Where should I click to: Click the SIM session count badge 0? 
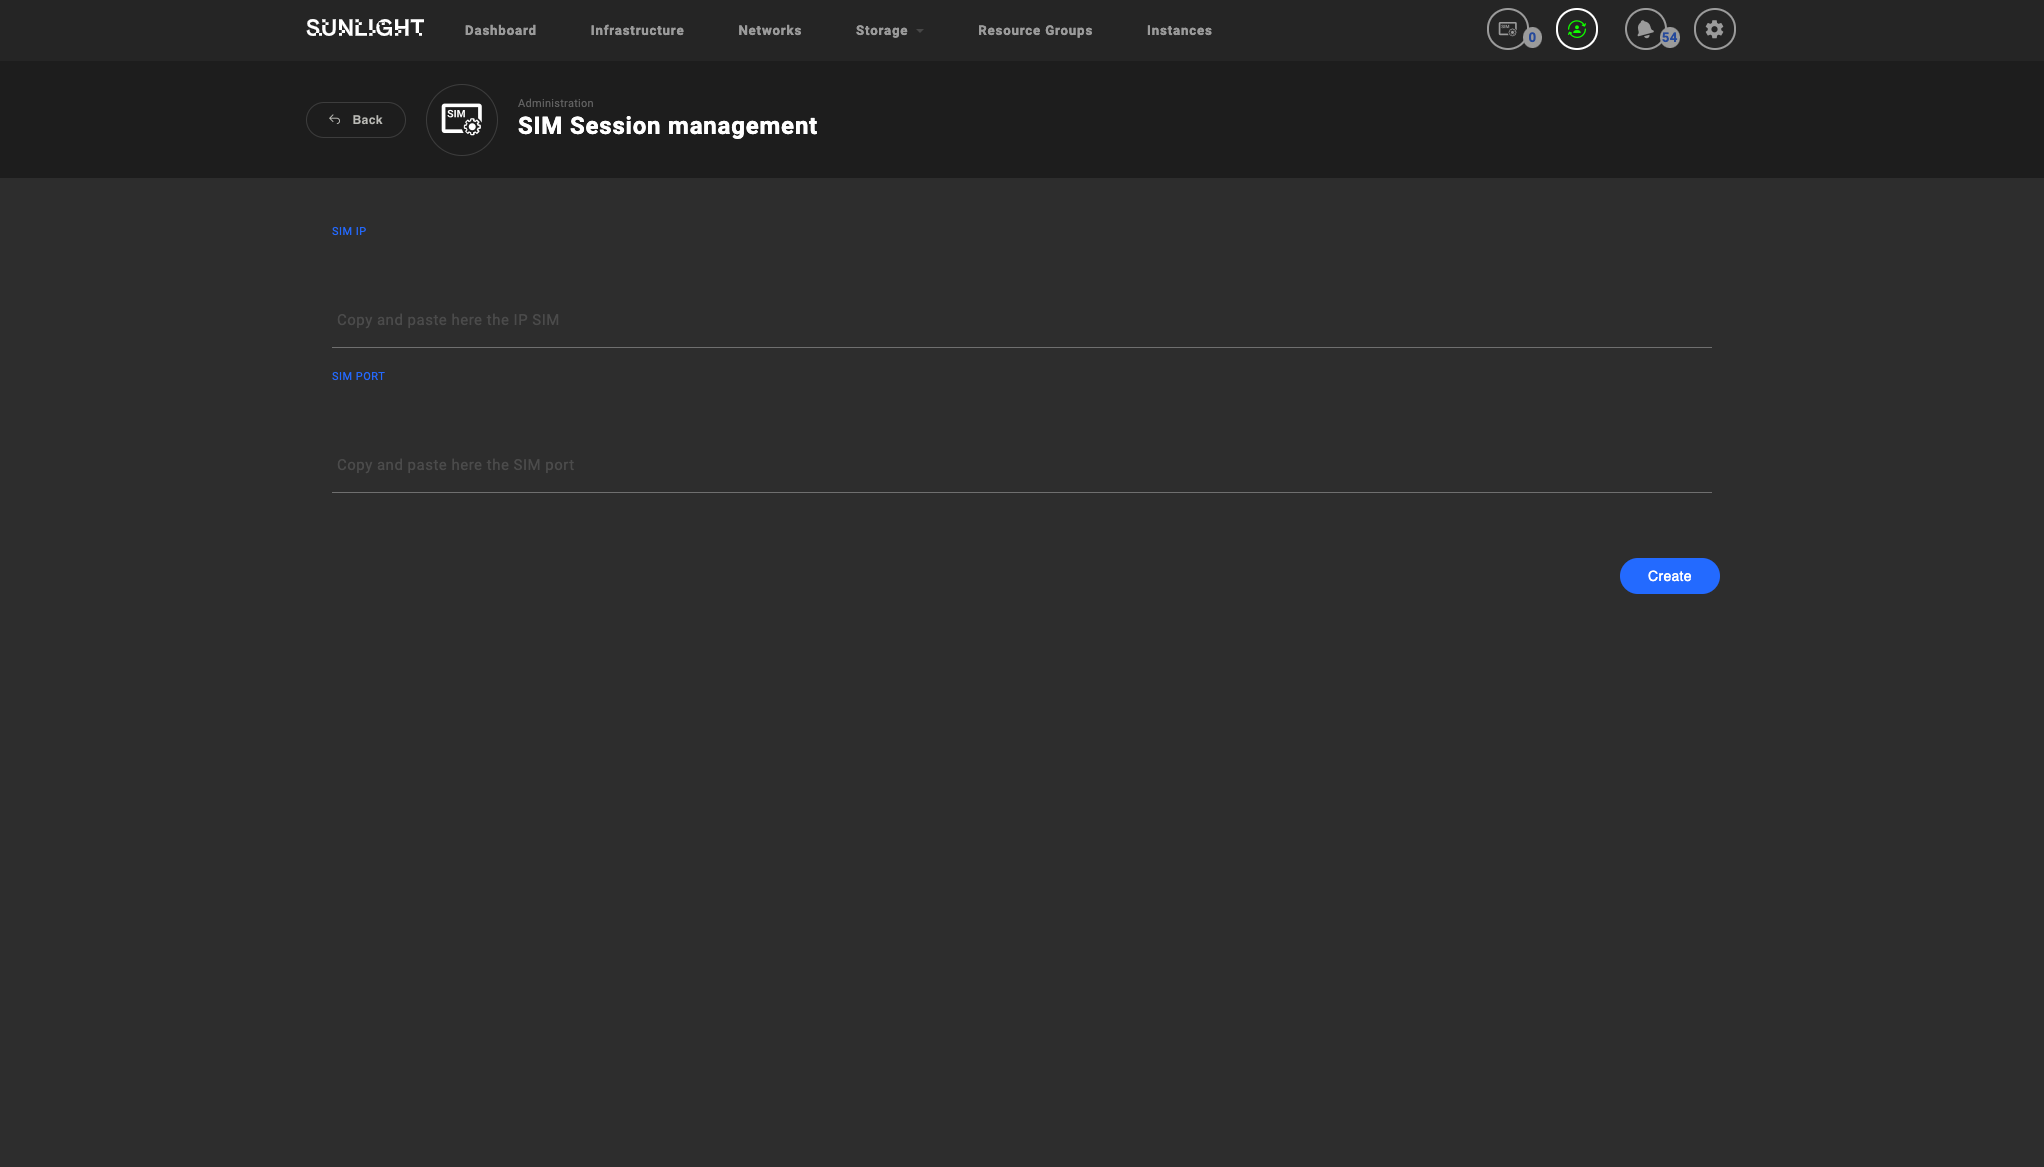(1532, 38)
